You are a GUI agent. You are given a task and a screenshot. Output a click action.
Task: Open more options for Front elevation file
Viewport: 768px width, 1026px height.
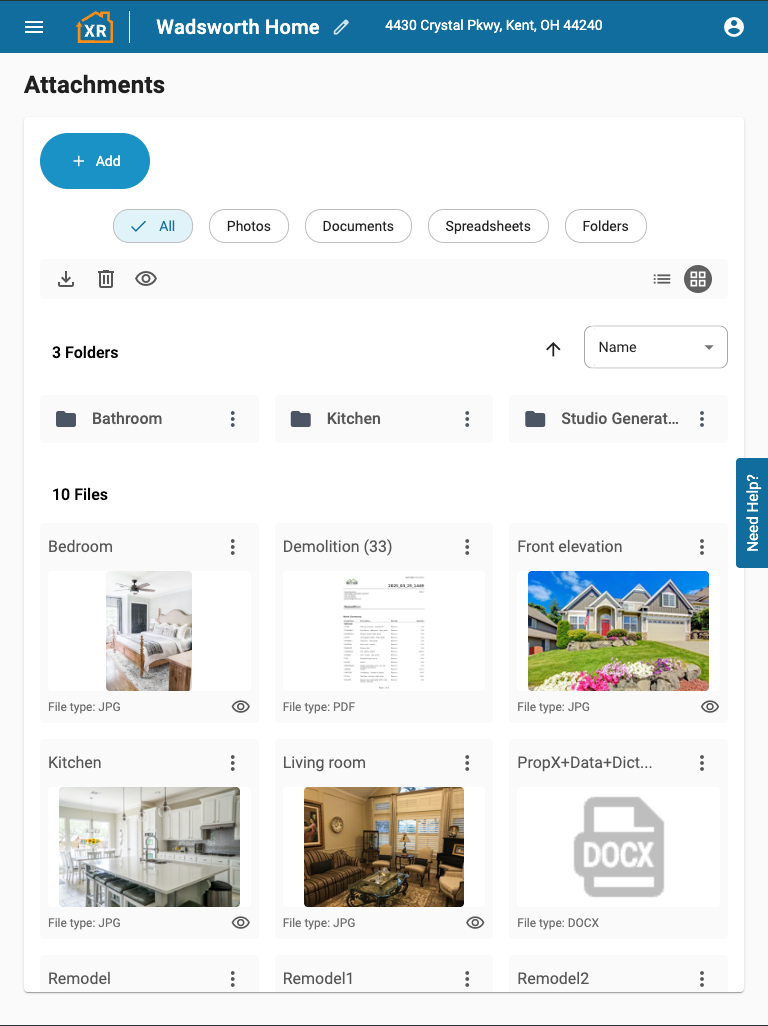click(x=702, y=547)
